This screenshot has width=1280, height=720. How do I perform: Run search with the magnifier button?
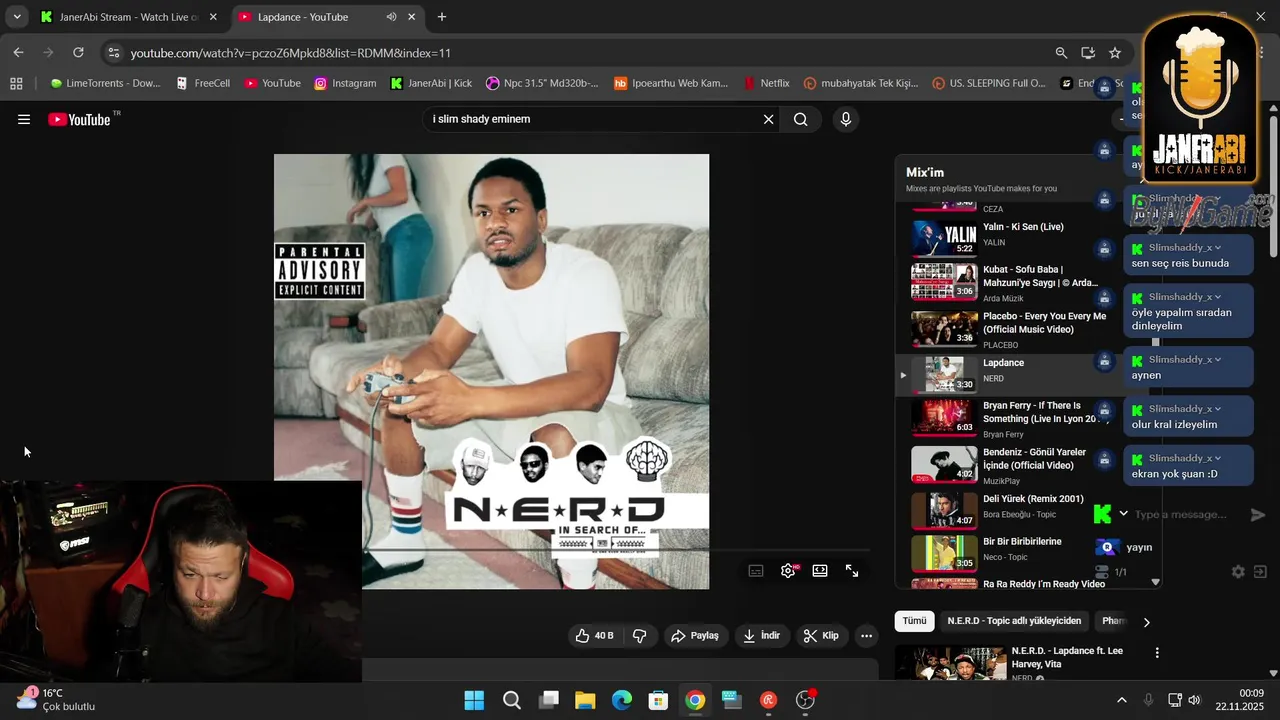801,119
